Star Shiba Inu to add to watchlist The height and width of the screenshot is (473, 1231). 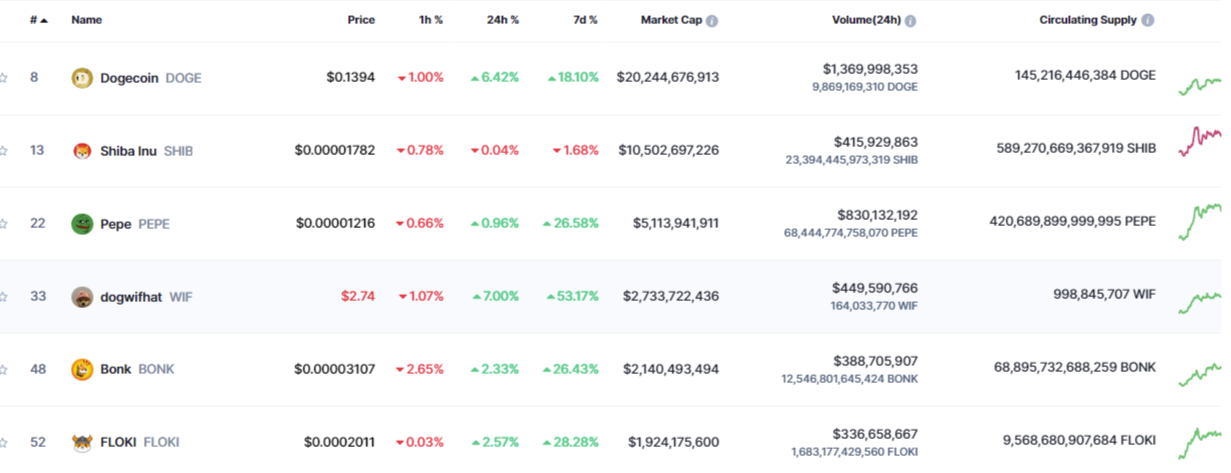pyautogui.click(x=3, y=150)
